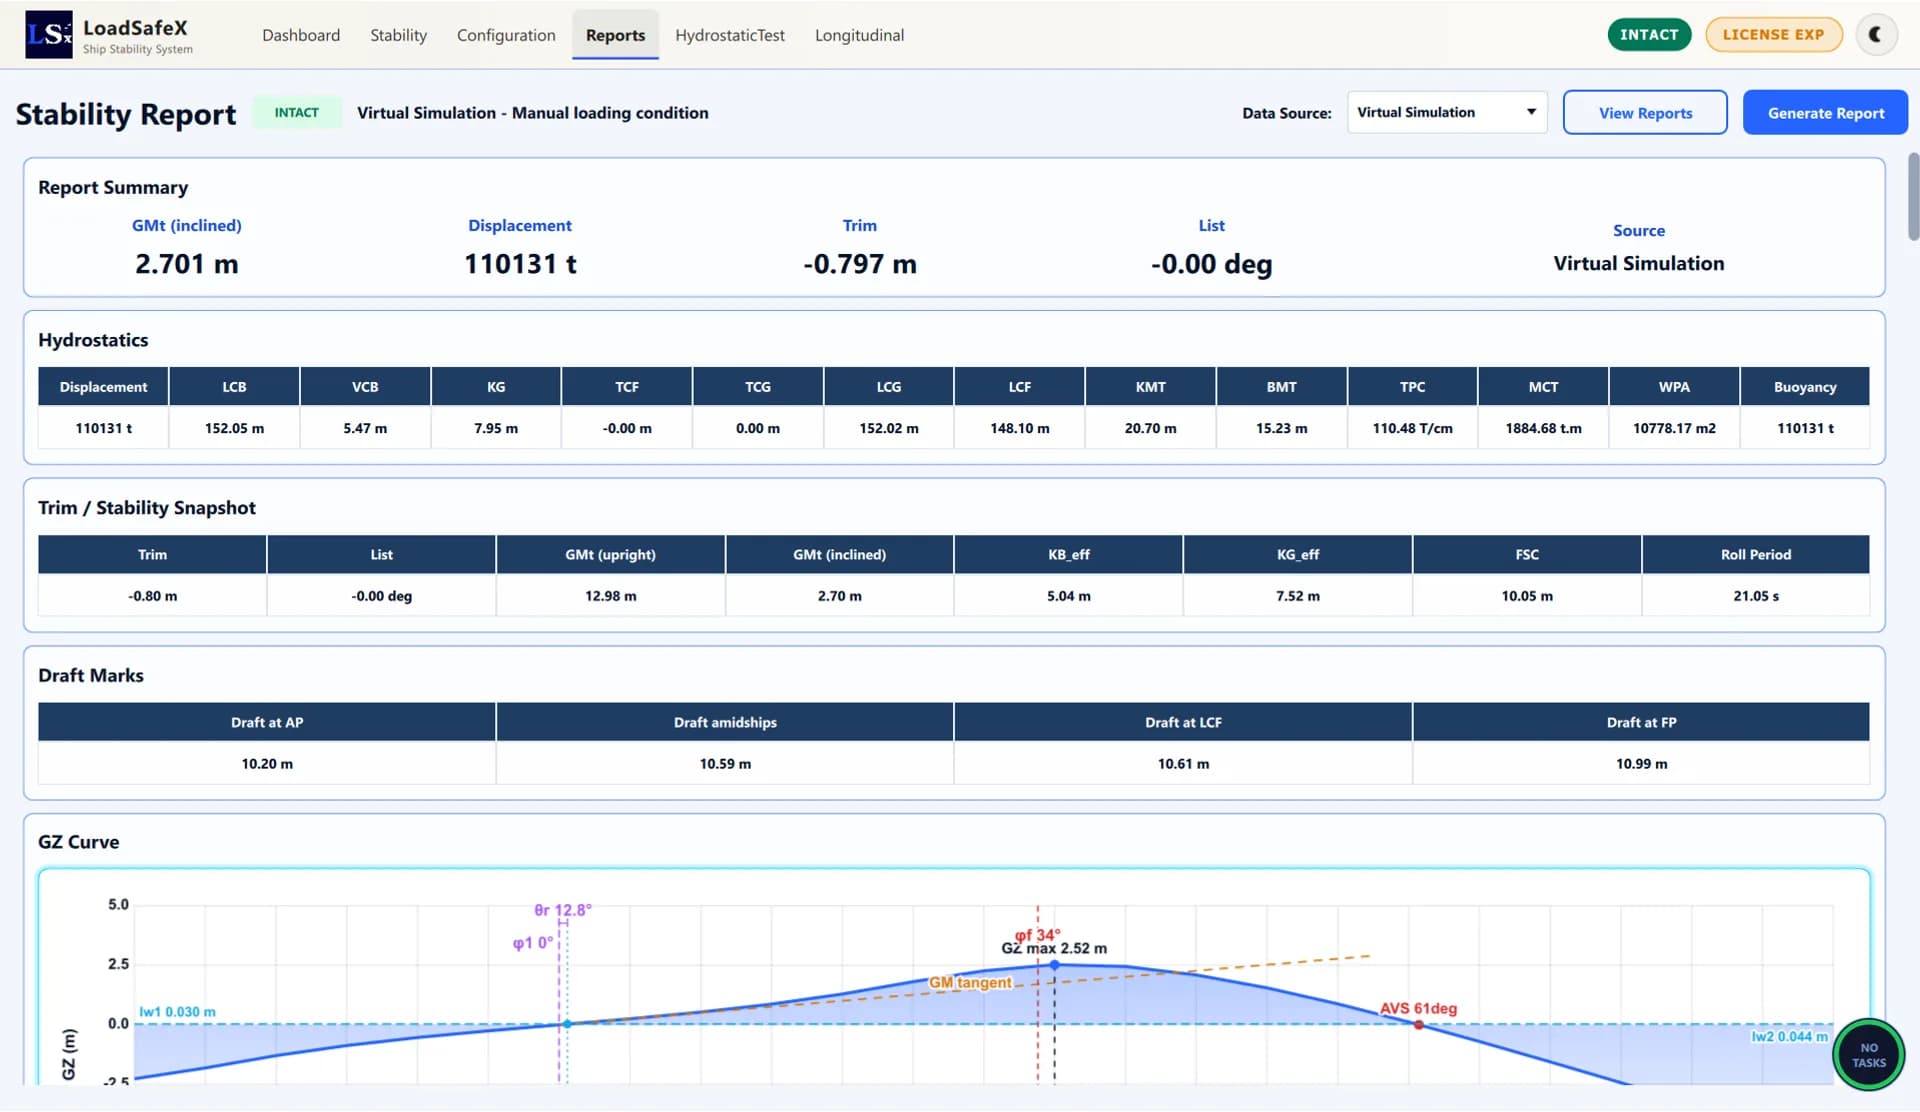
Task: Click the φ1 0° equilibrium point on curve
Action: [567, 1024]
